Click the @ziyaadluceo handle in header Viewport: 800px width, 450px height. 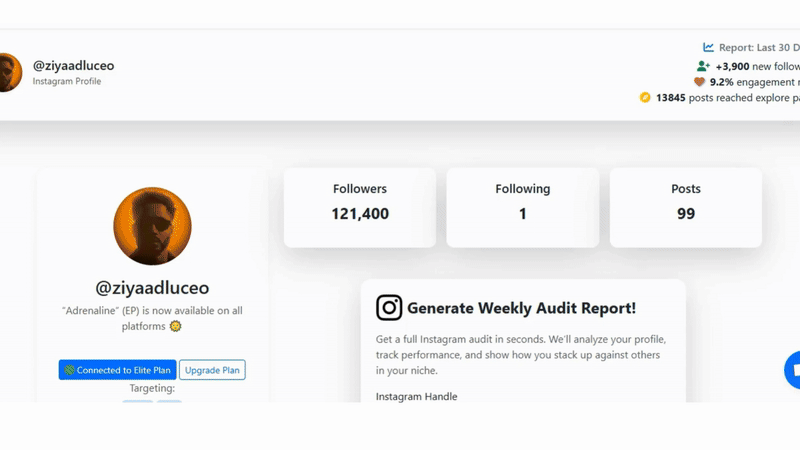73,66
